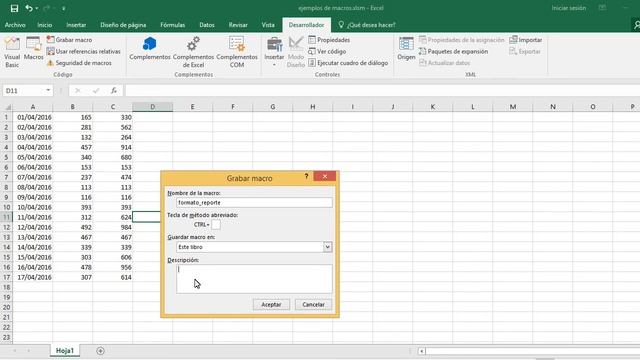Select column A header

click(x=33, y=107)
